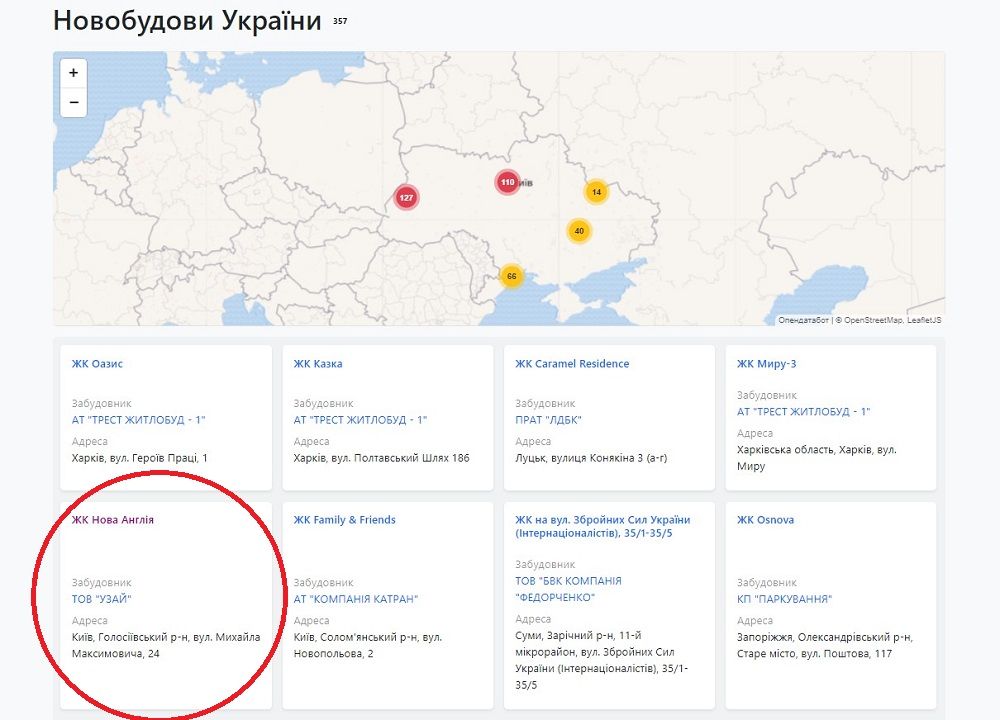Click the 127 cluster marker on the map
Screen dimensions: 1000x720
pyautogui.click(x=406, y=199)
